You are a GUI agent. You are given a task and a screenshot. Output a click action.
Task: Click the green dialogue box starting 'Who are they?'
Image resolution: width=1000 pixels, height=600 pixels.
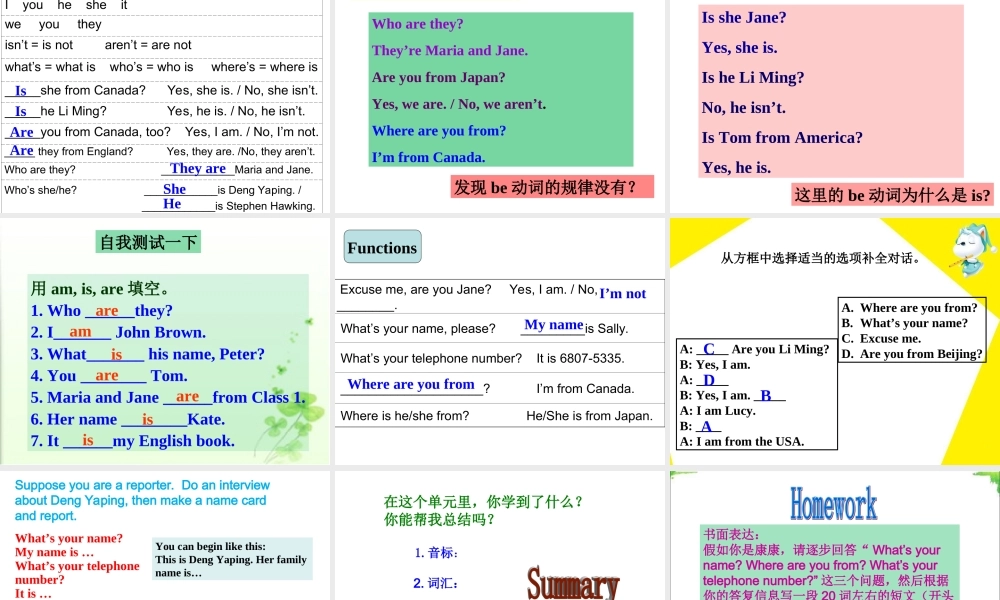coord(501,88)
